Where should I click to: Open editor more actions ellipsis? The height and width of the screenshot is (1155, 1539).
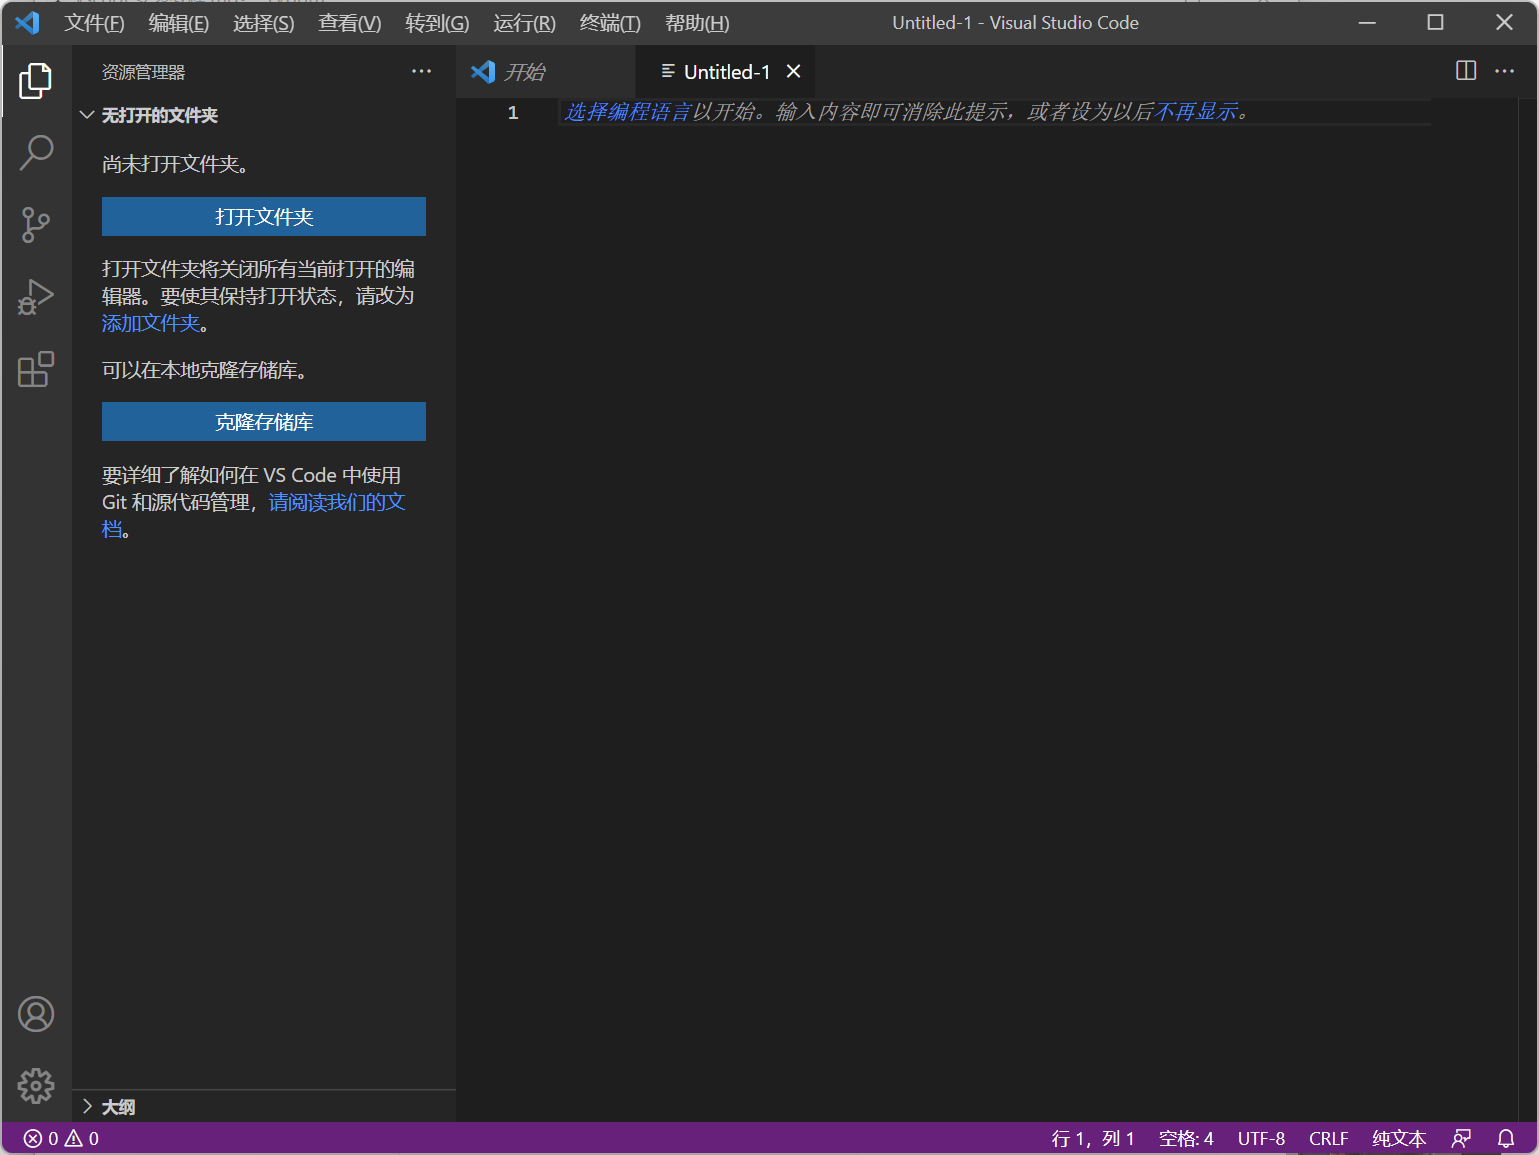pos(1504,71)
